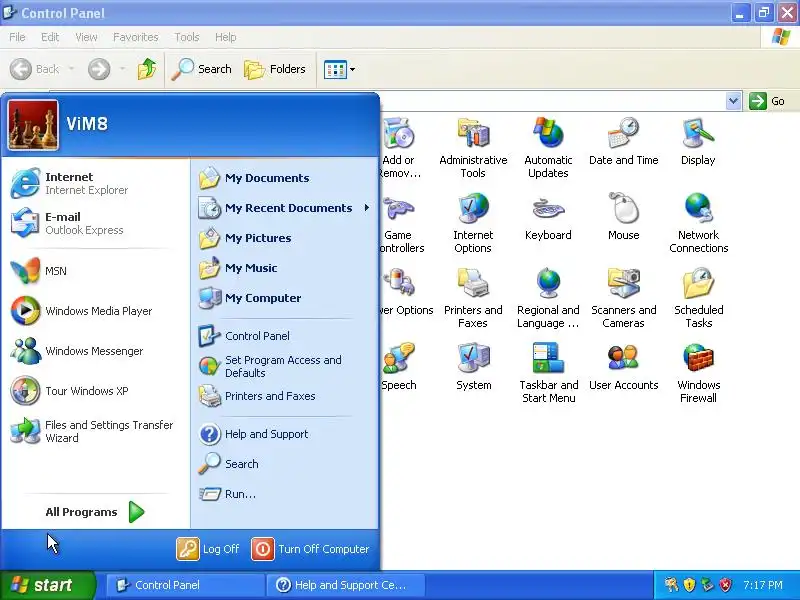The width and height of the screenshot is (800, 600).
Task: Open the Run dialog entry
Action: tap(283, 494)
